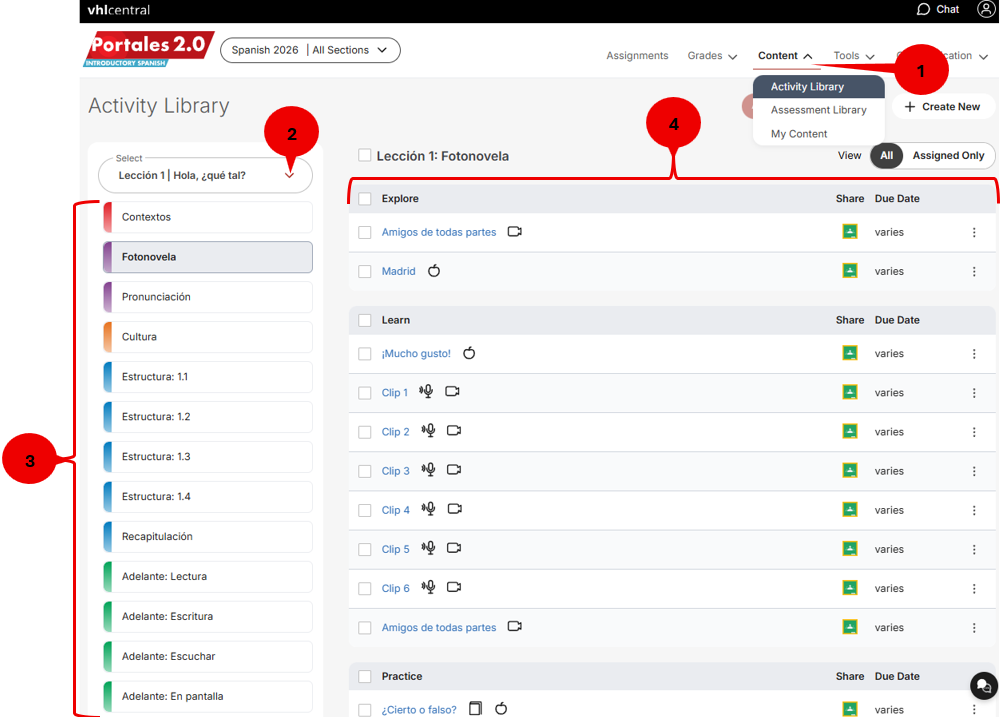The image size is (1002, 717).
Task: Open the three-dot menu for first Amigos de todas partes
Action: [974, 233]
